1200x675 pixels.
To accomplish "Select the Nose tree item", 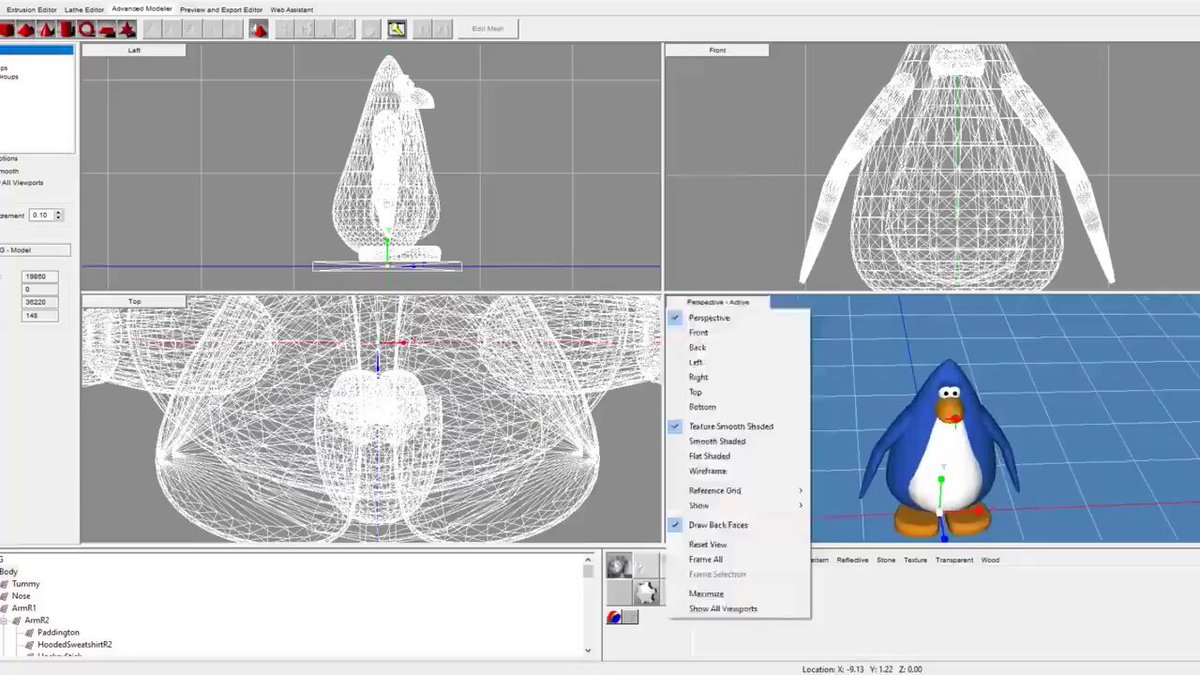I will (x=21, y=596).
